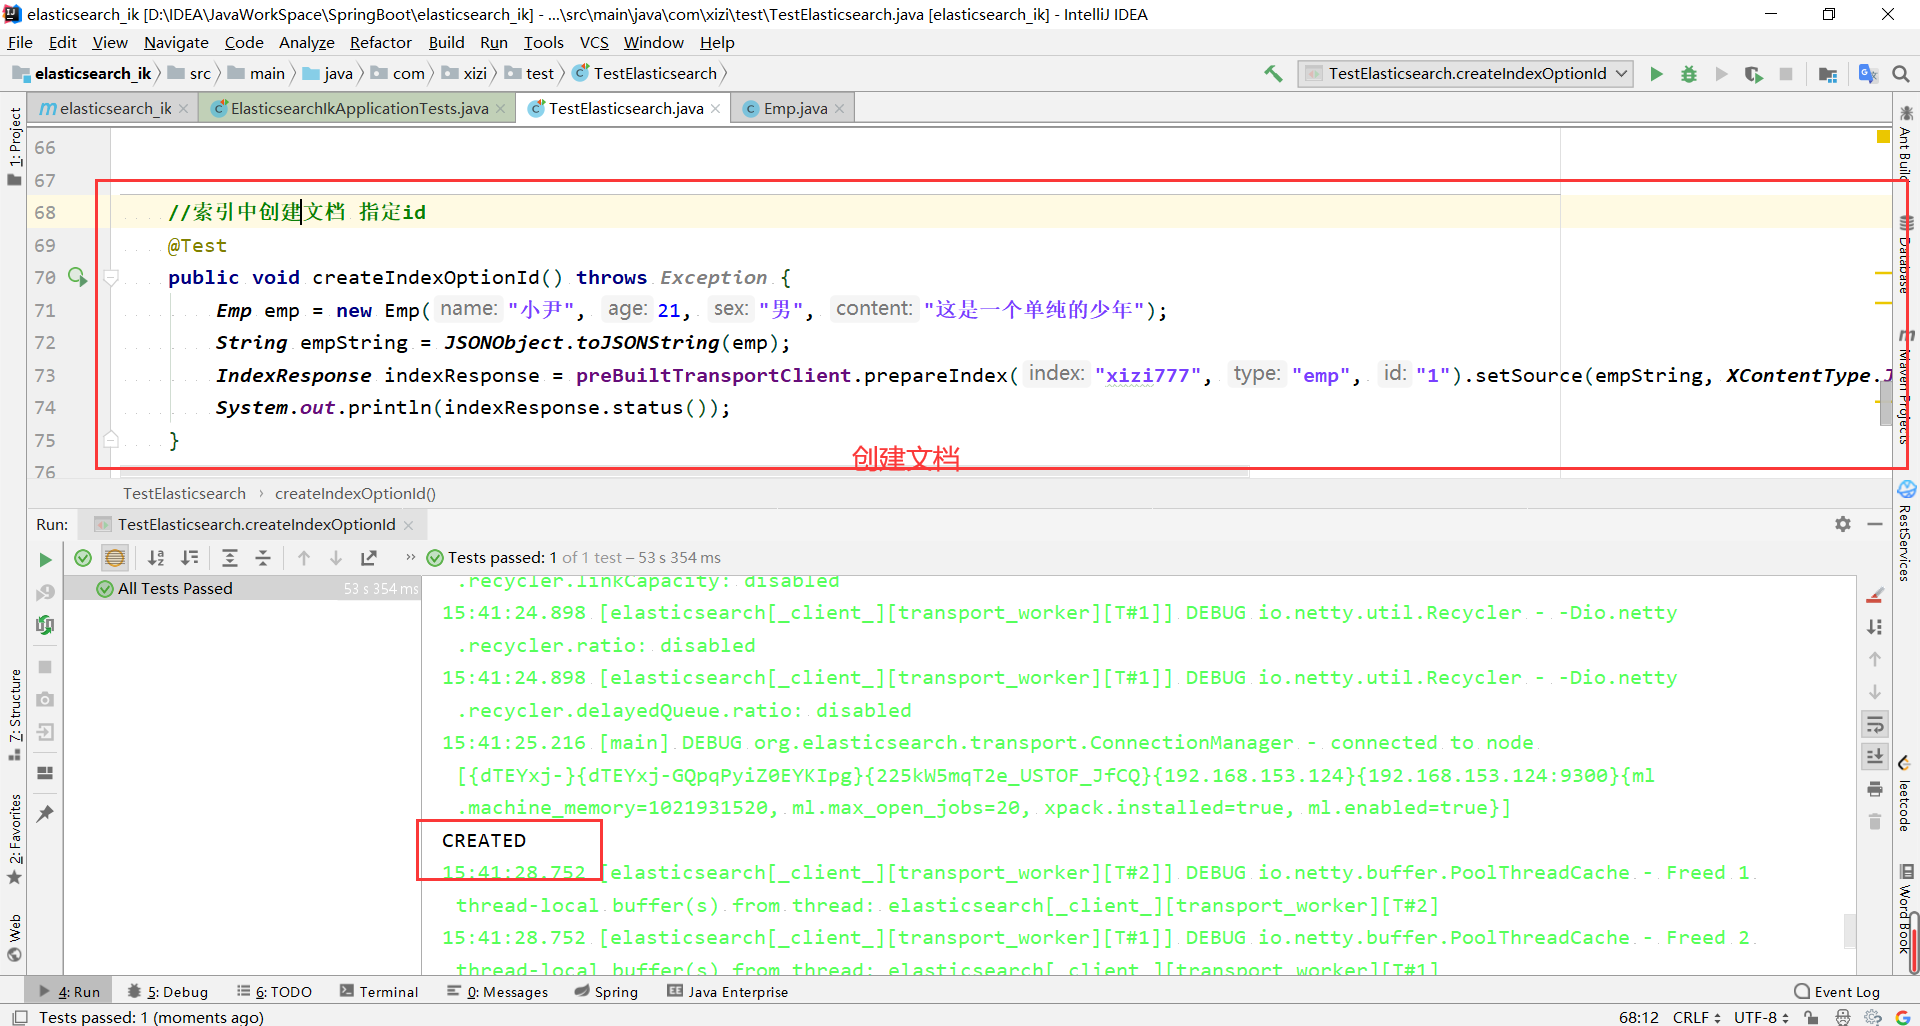The width and height of the screenshot is (1920, 1026).
Task: Export test results icon
Action: (x=369, y=558)
